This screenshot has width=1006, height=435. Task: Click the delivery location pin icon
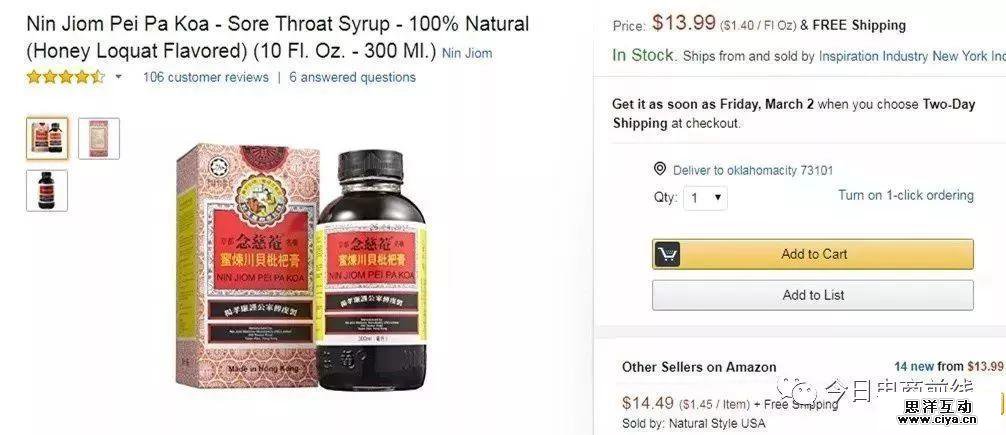[659, 169]
